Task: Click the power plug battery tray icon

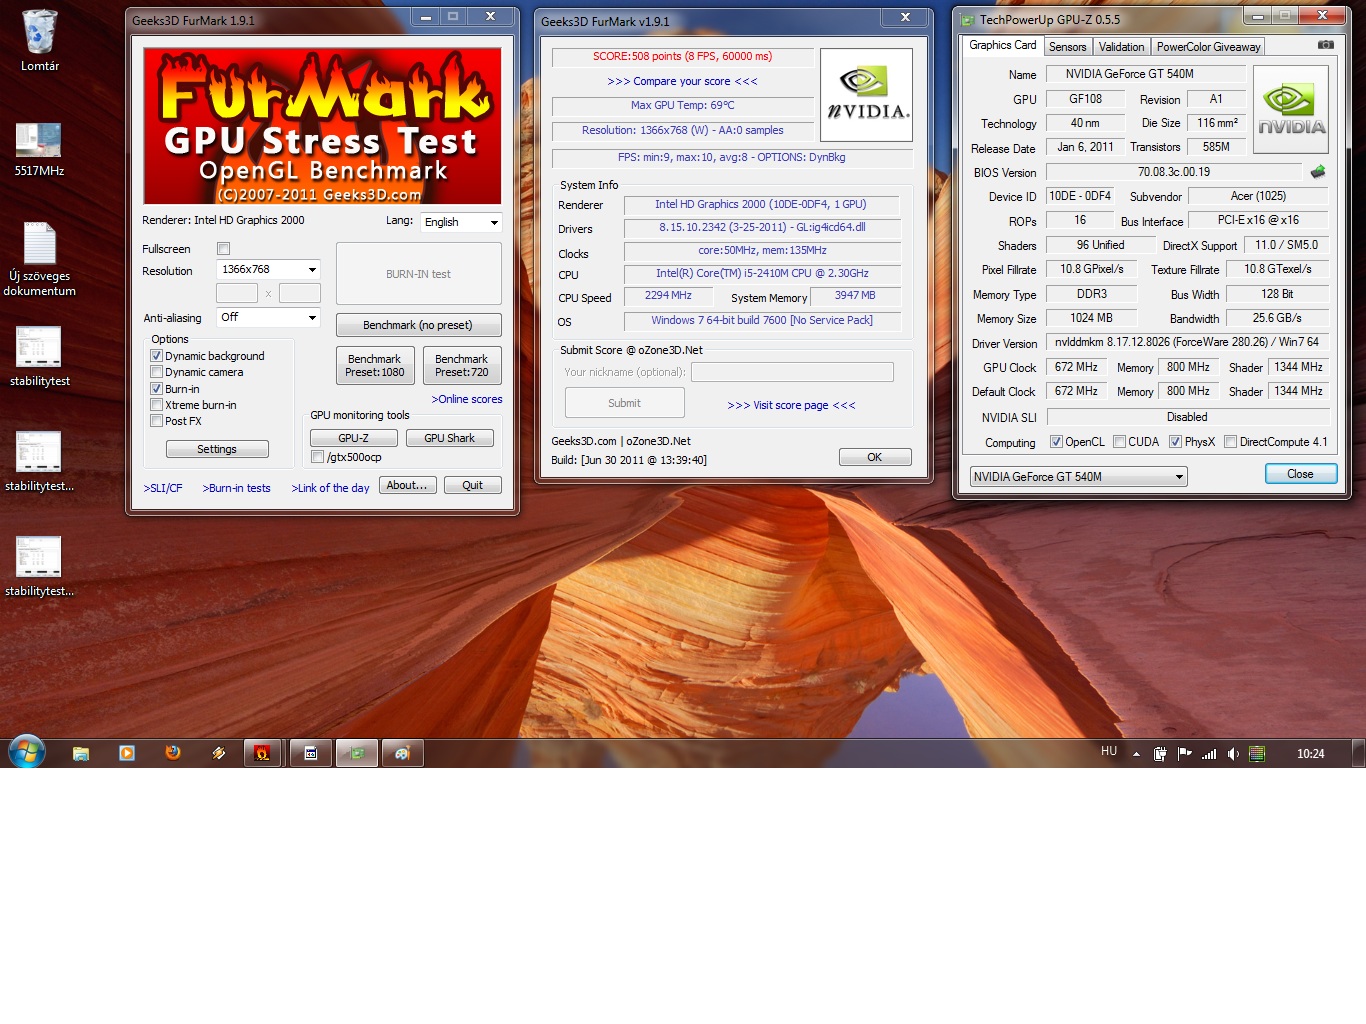Action: pyautogui.click(x=1160, y=754)
